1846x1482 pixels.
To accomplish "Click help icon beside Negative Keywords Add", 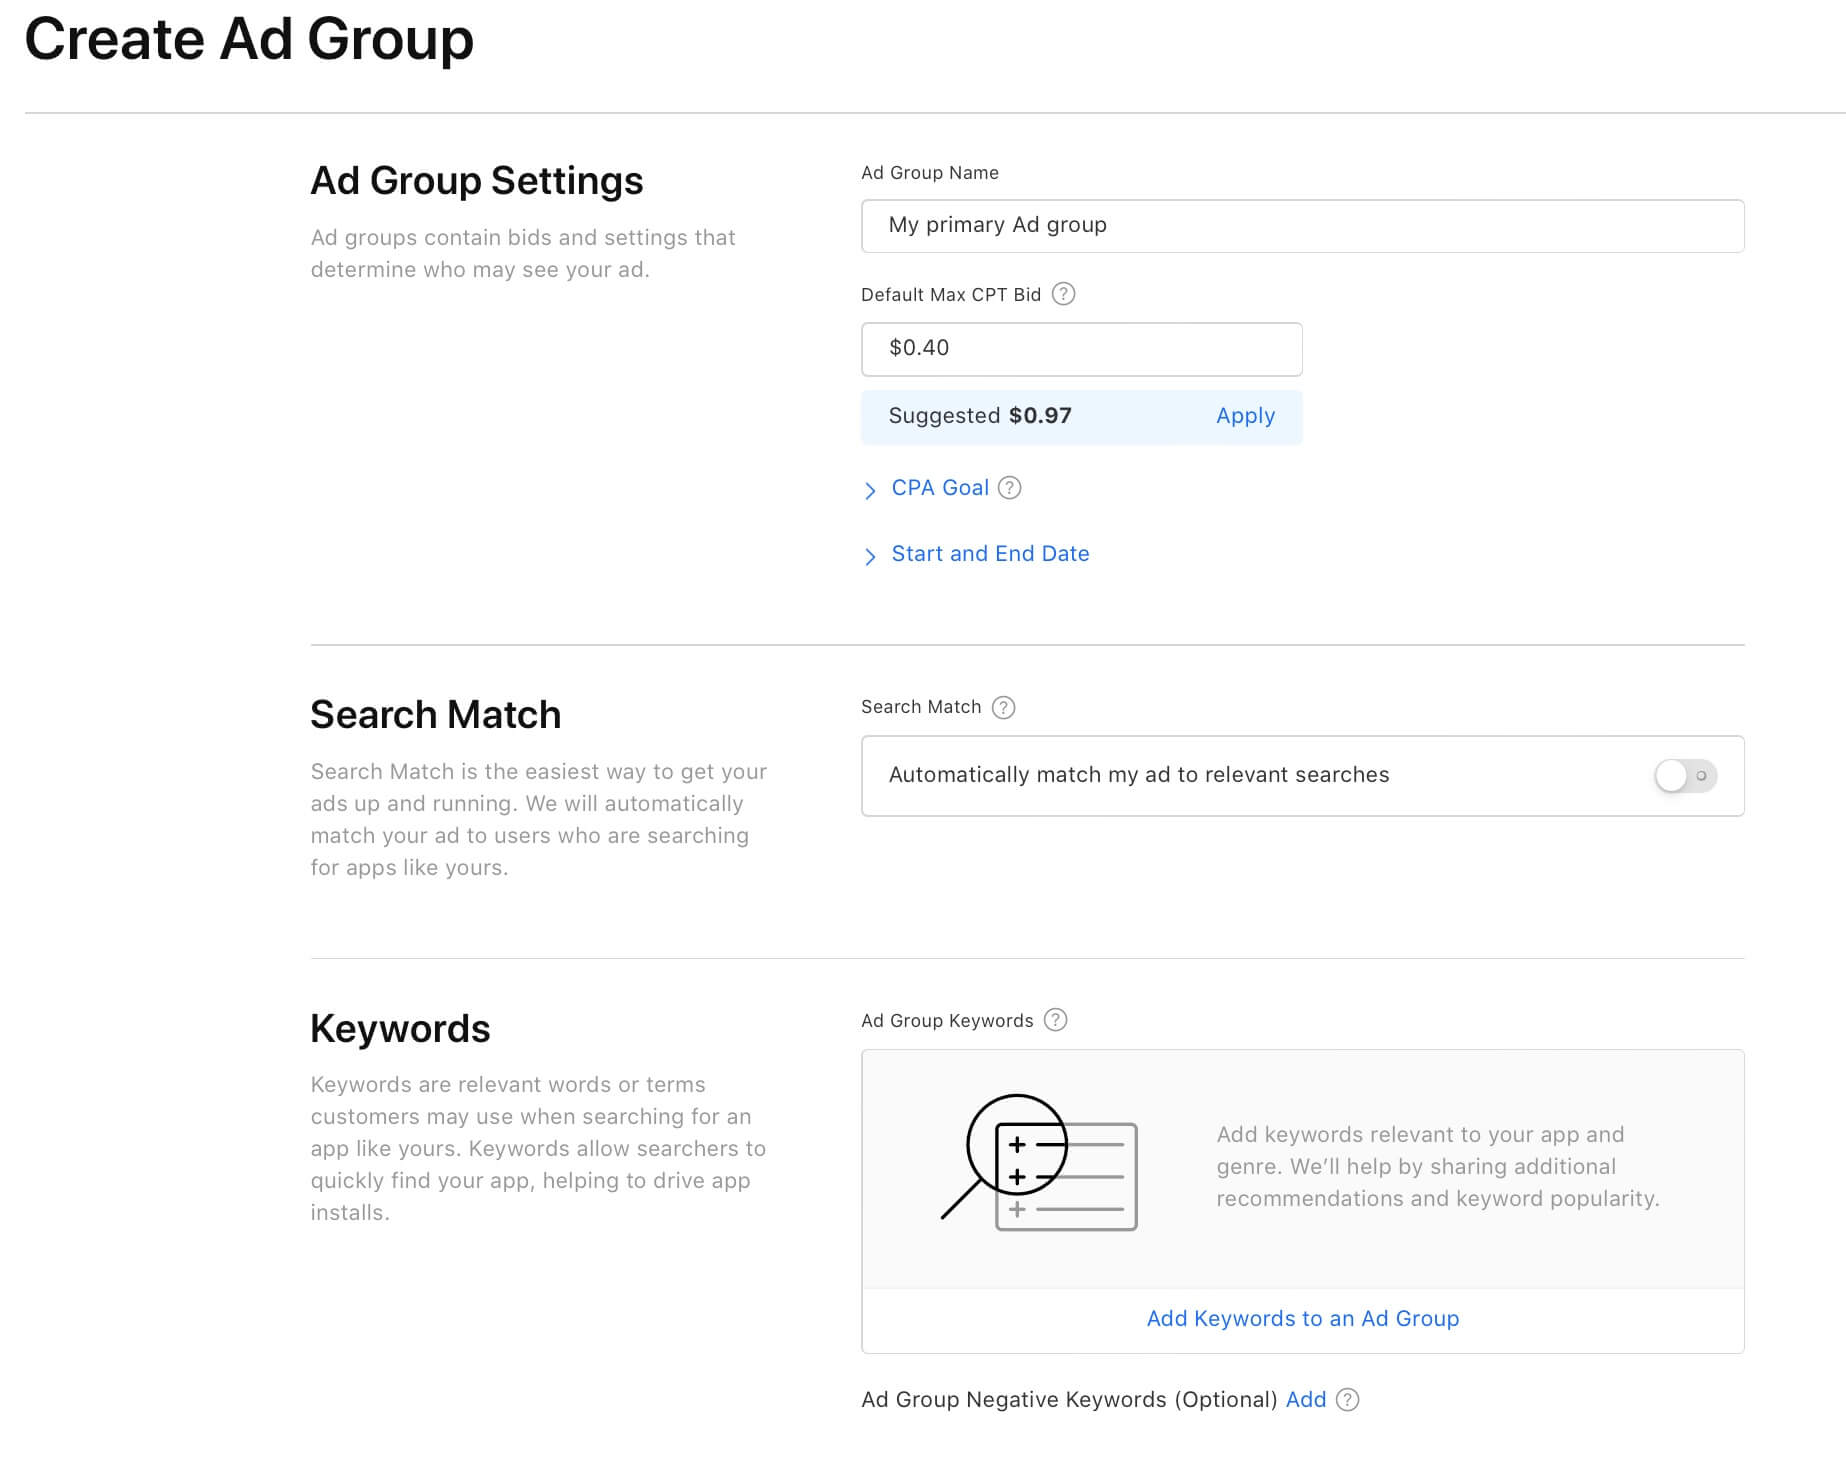I will point(1347,1400).
